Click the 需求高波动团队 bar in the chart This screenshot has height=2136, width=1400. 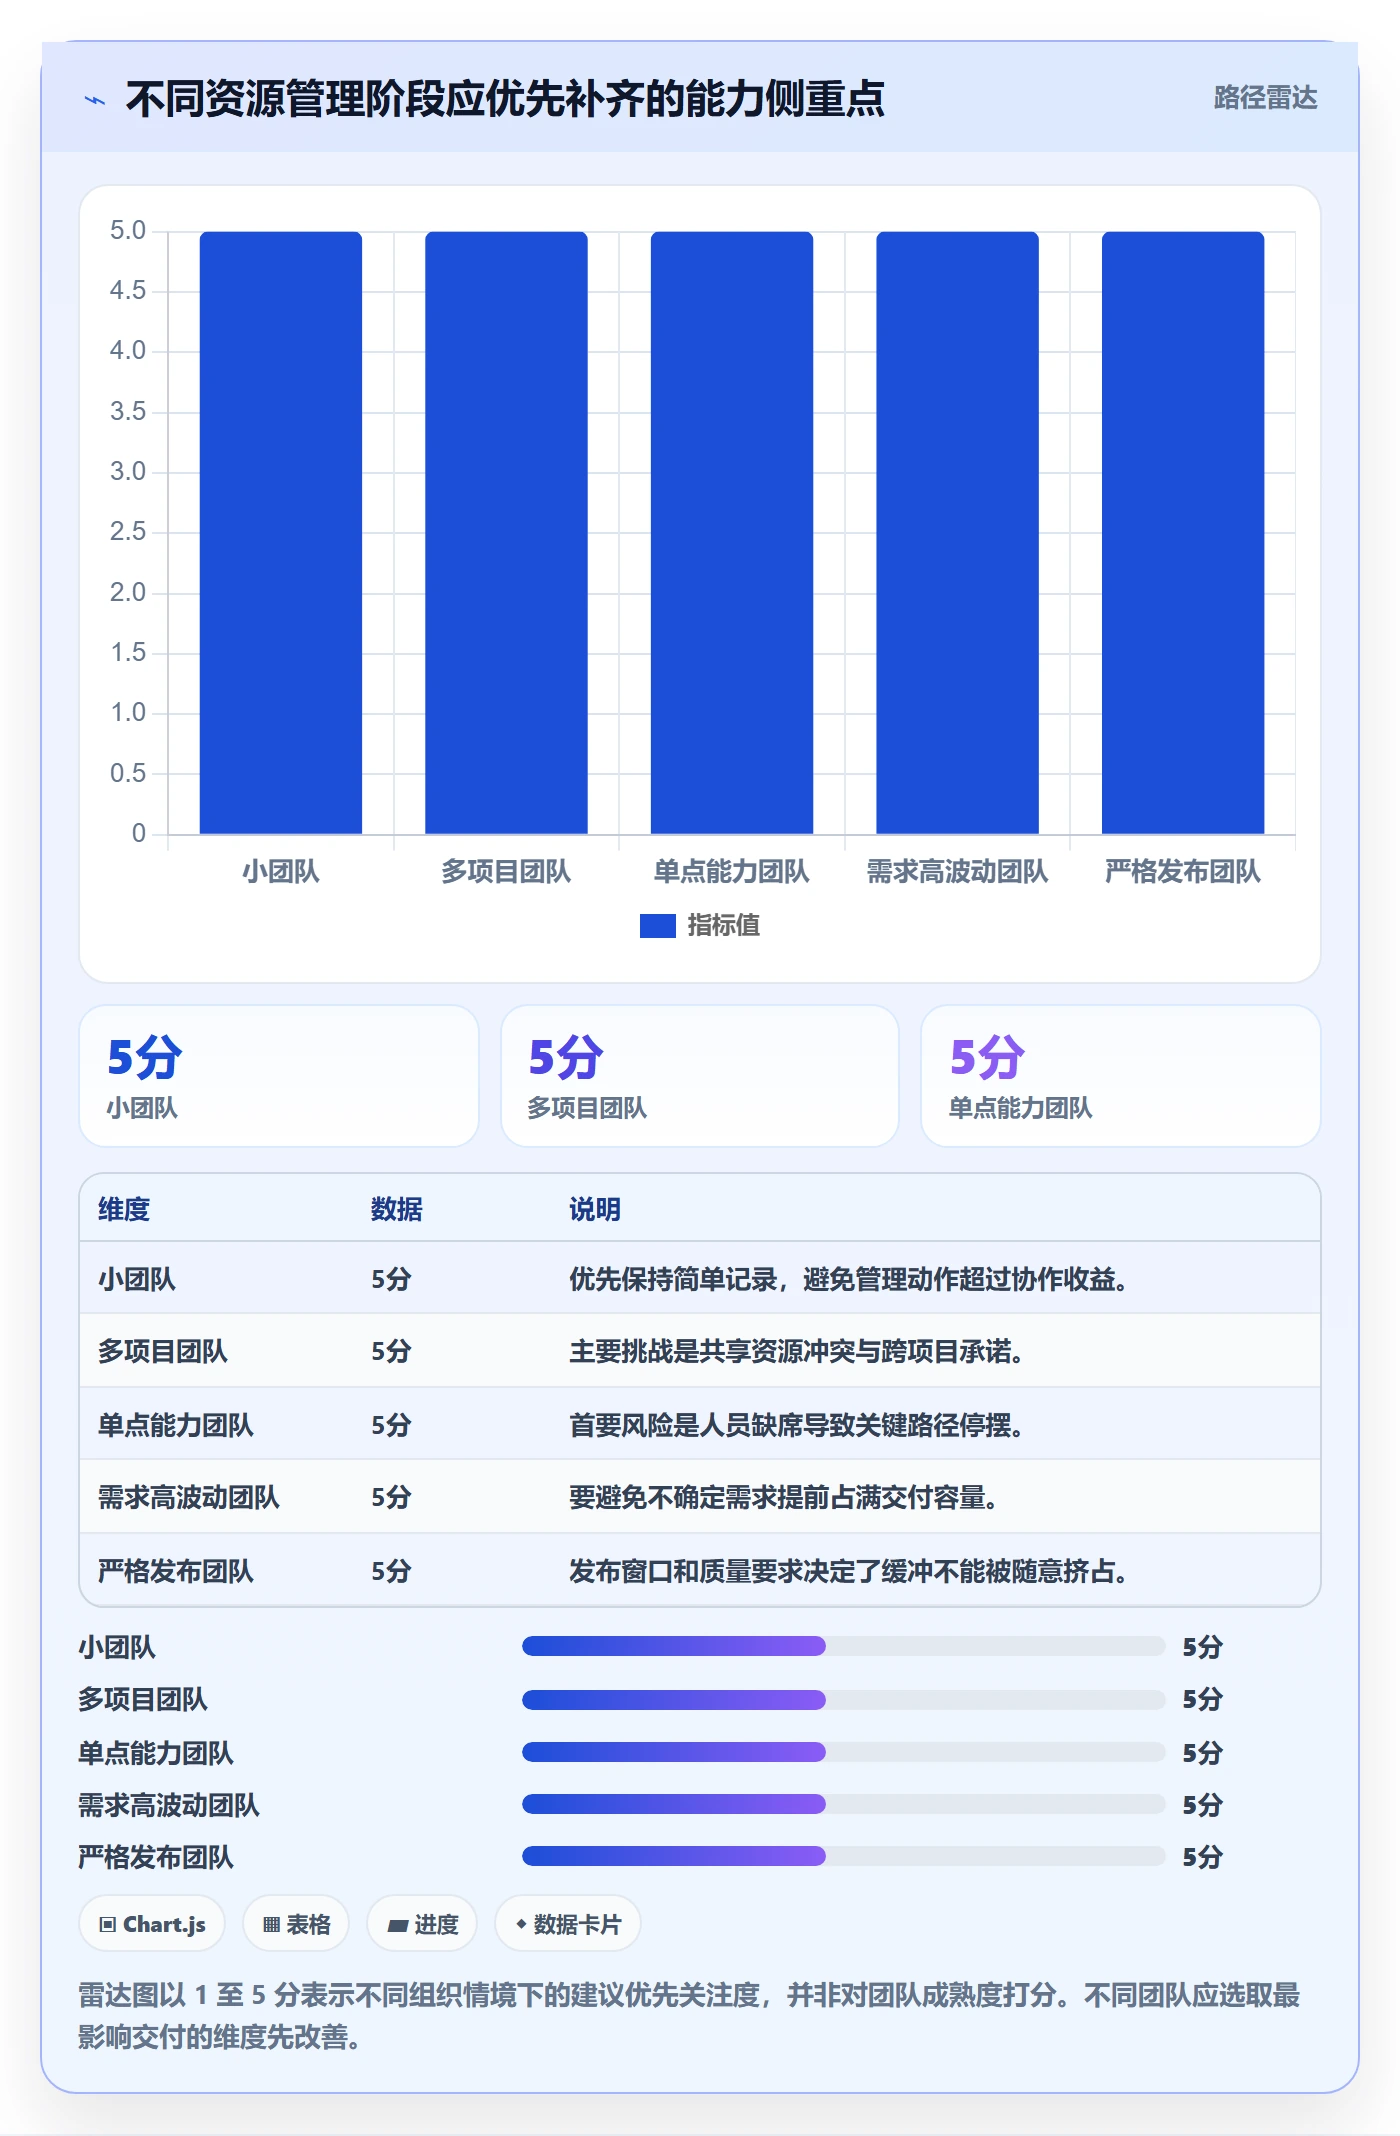pos(957,532)
